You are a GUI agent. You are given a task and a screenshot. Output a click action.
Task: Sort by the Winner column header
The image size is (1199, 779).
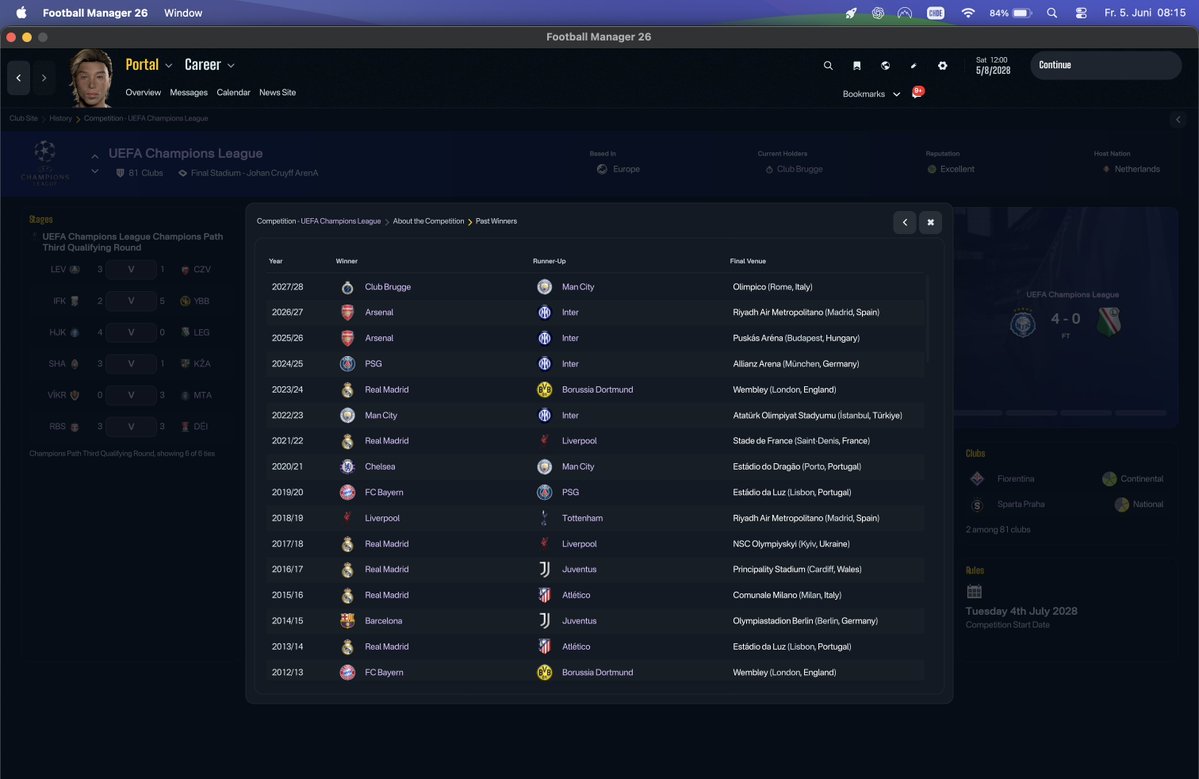(346, 261)
